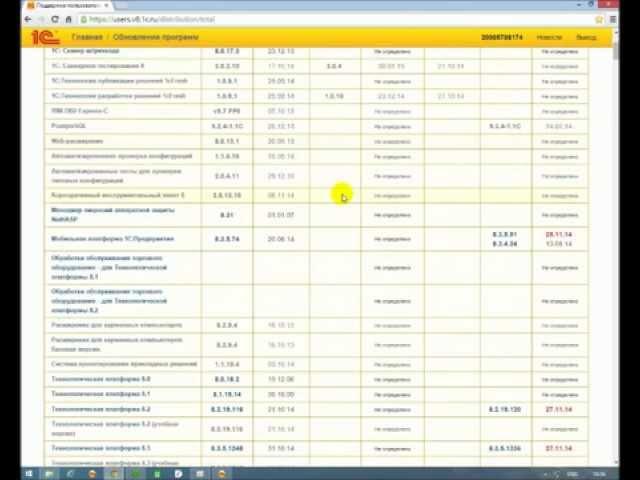Open Технологическая платформа 8.2 link
This screenshot has width=640, height=480.
(x=100, y=409)
